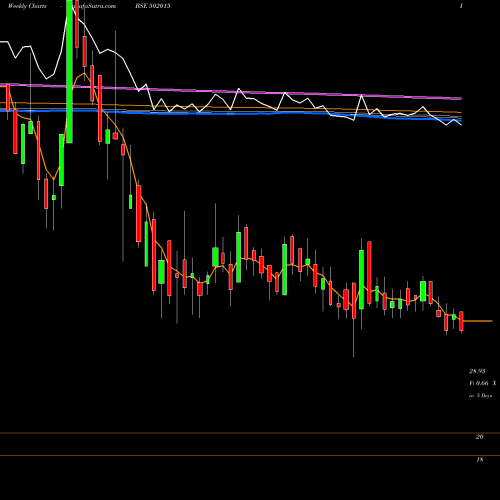Viewport: 500px width, 500px height.
Task: Select the 'BSE 502015' symbol label
Action: (x=153, y=6)
